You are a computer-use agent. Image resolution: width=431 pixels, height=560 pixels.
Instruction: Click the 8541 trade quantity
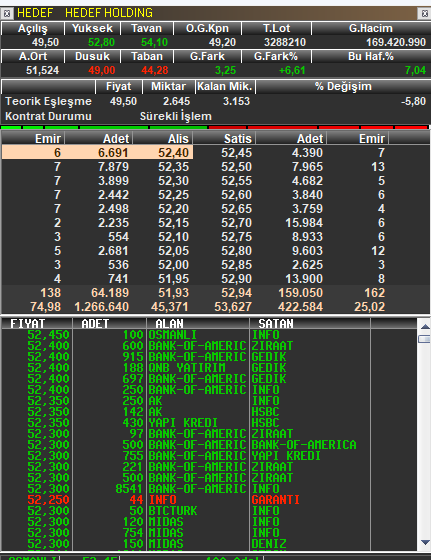coord(129,489)
